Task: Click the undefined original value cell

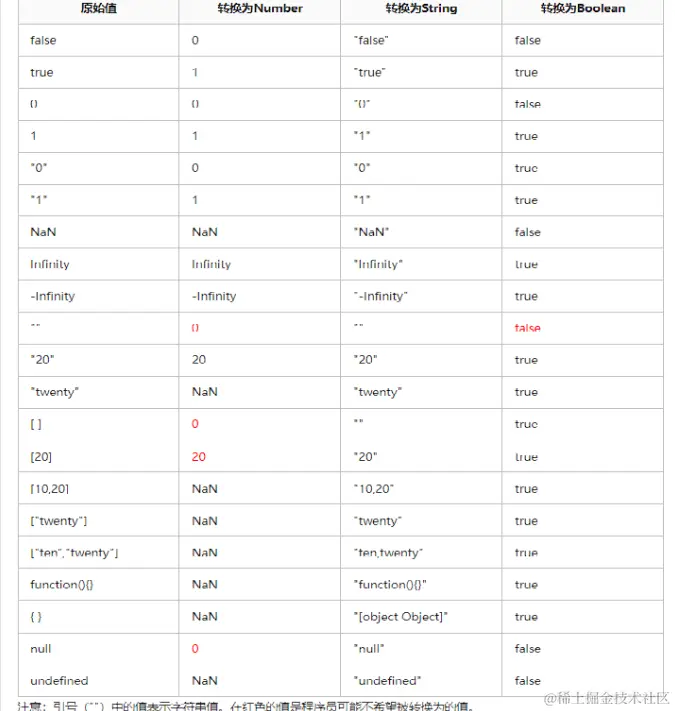Action: tap(59, 681)
